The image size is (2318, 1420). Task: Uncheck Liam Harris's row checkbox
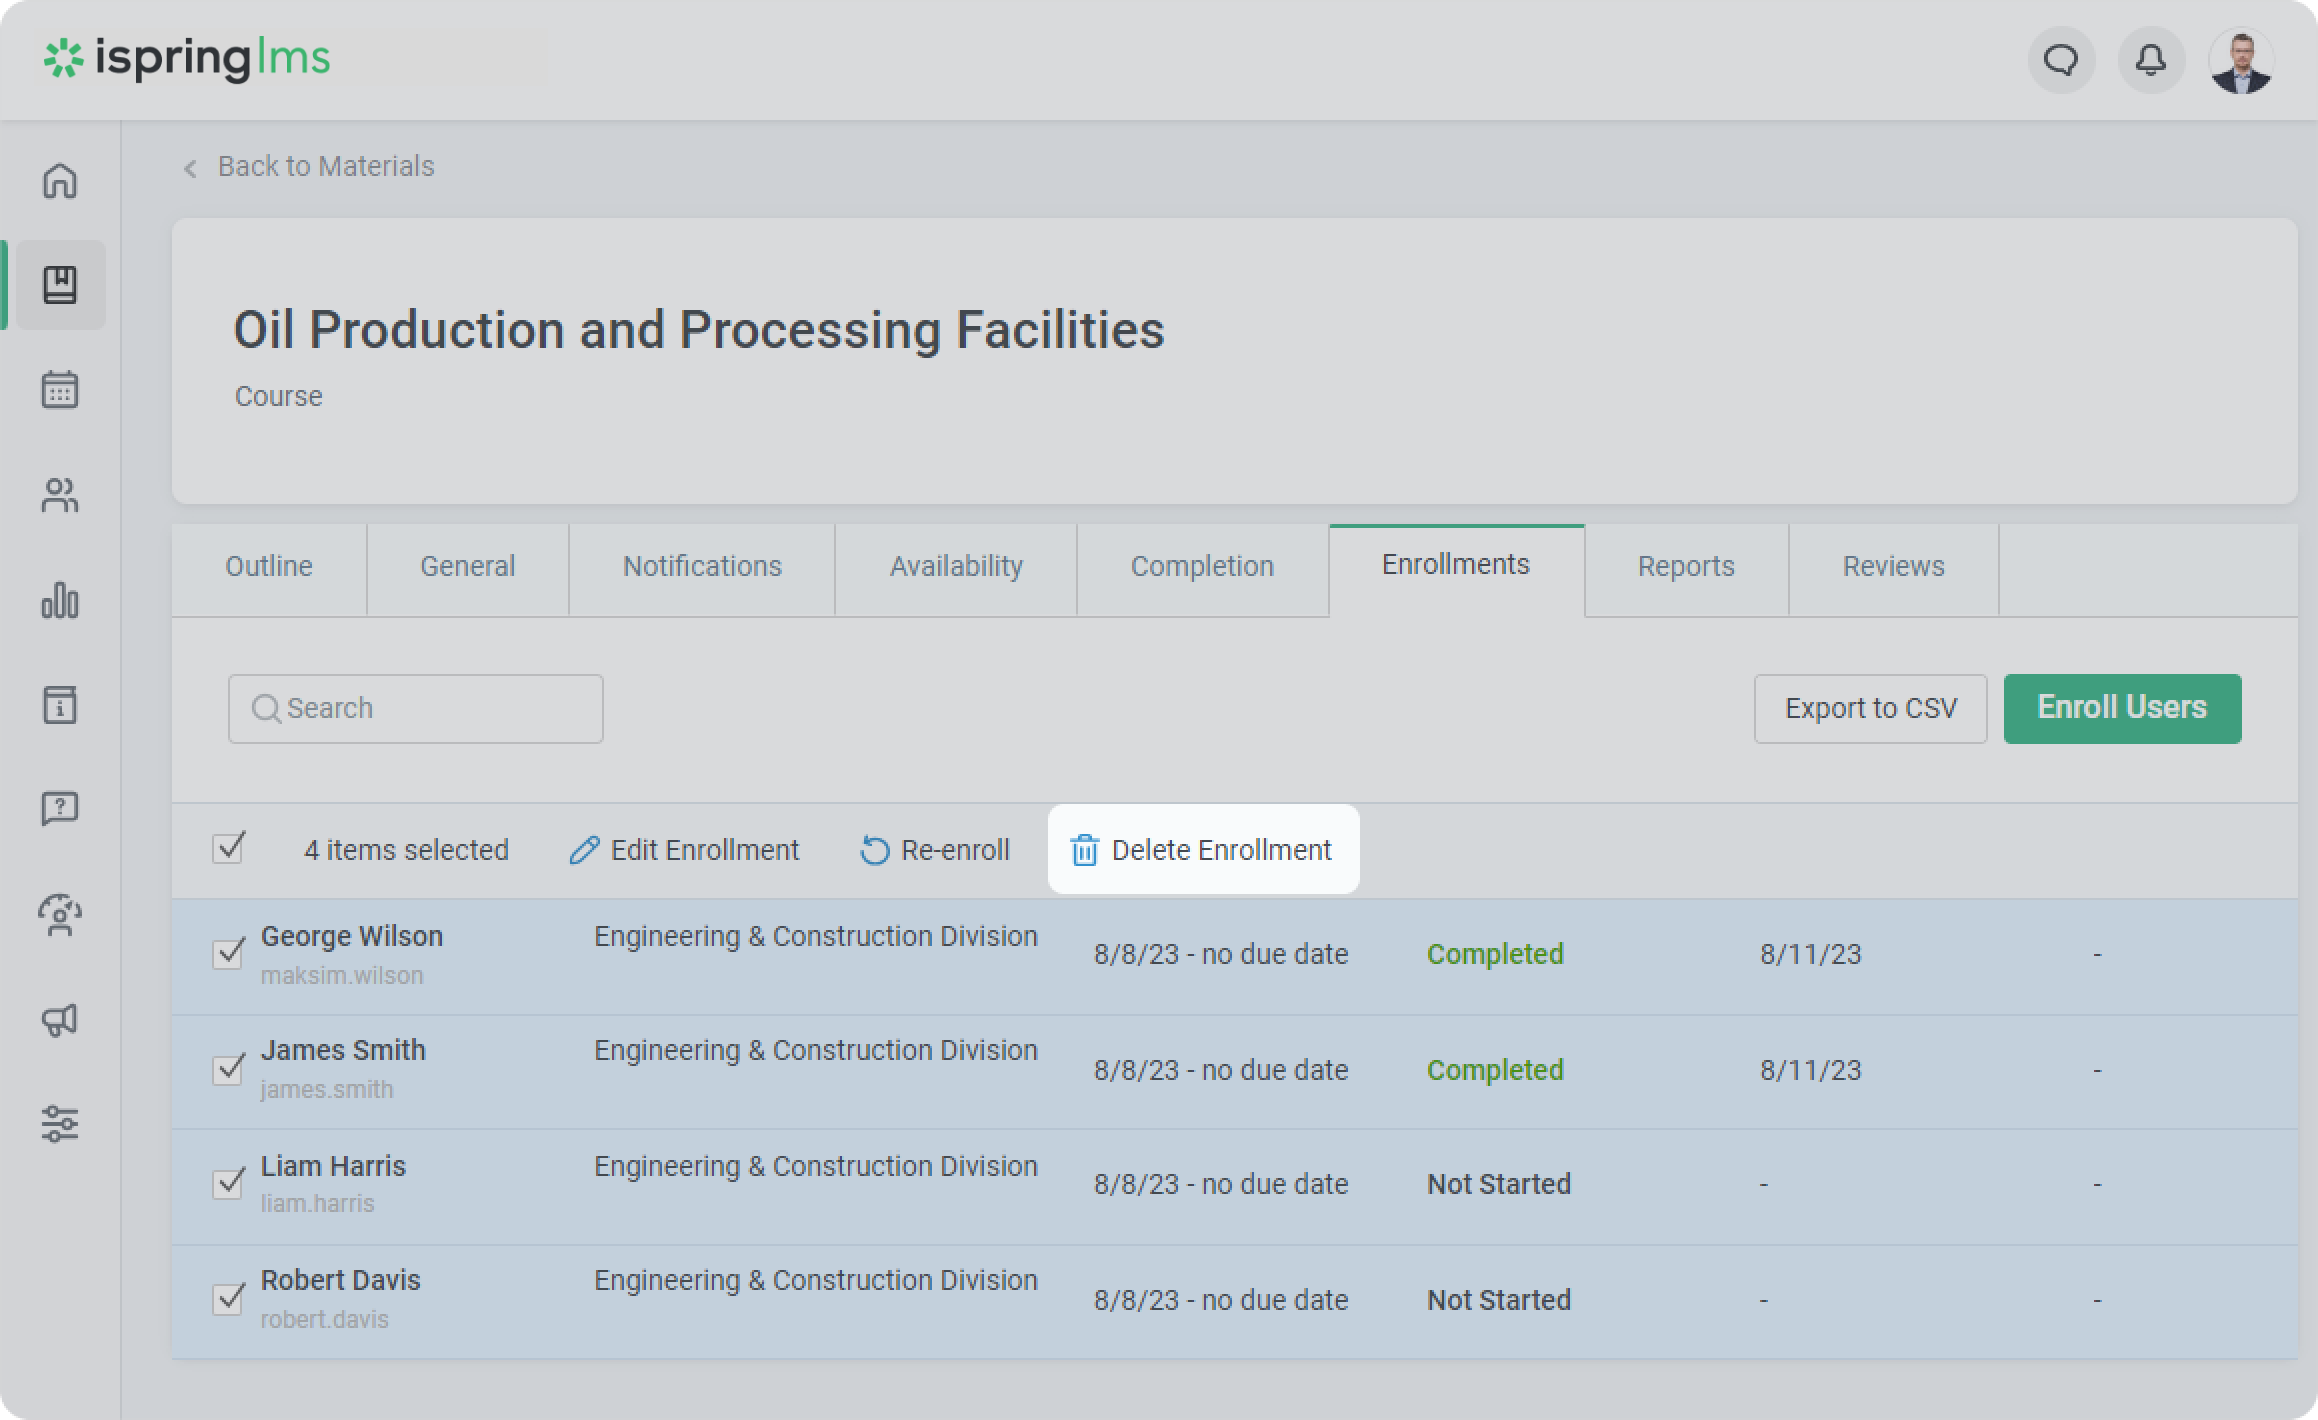coord(229,1183)
